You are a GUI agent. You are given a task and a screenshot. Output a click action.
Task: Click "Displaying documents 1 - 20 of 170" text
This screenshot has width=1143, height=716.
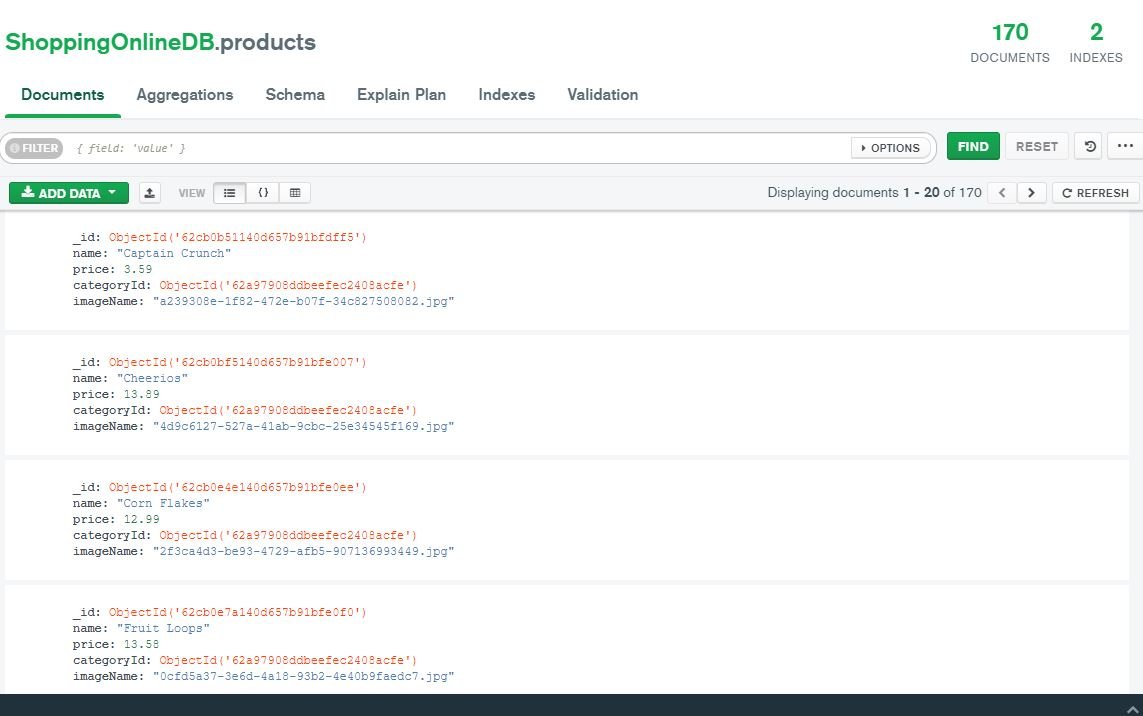tap(874, 192)
